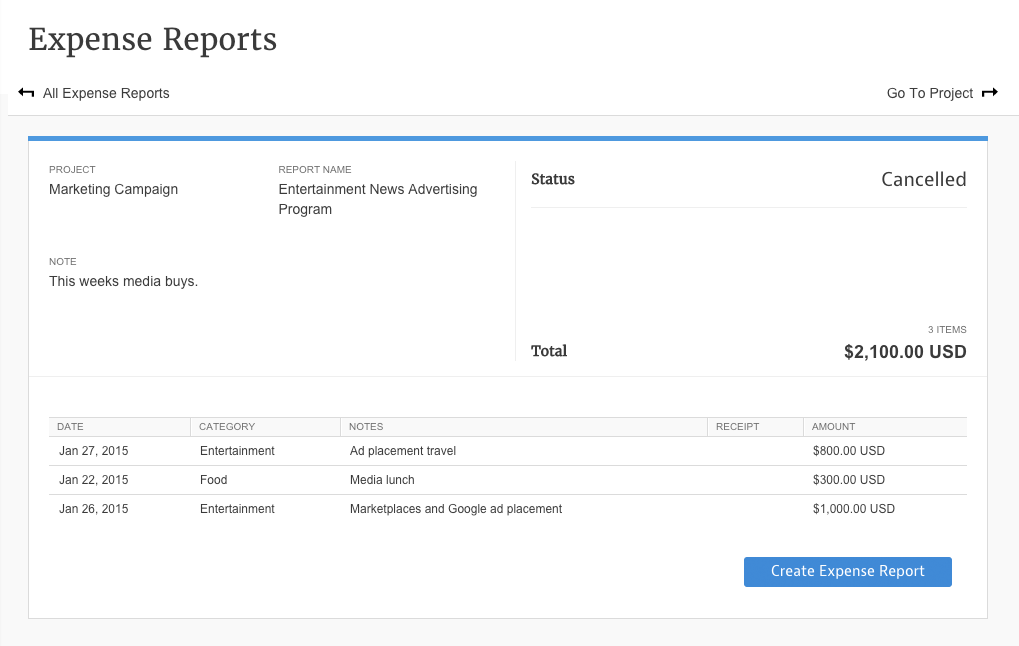Click the Notes column header
The width and height of the screenshot is (1019, 646).
click(x=366, y=427)
